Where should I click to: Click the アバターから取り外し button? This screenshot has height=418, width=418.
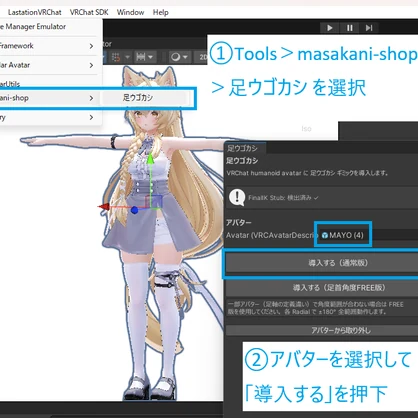322,330
